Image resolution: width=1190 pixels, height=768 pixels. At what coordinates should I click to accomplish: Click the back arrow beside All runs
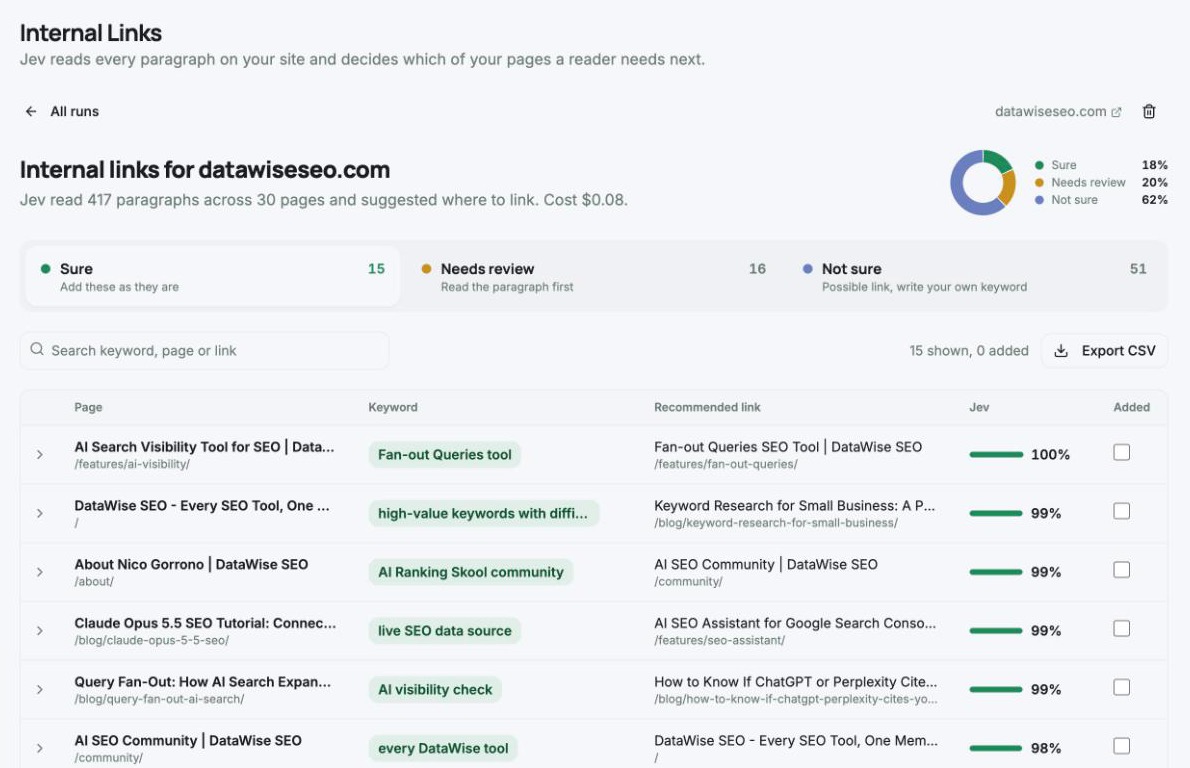[x=31, y=112]
